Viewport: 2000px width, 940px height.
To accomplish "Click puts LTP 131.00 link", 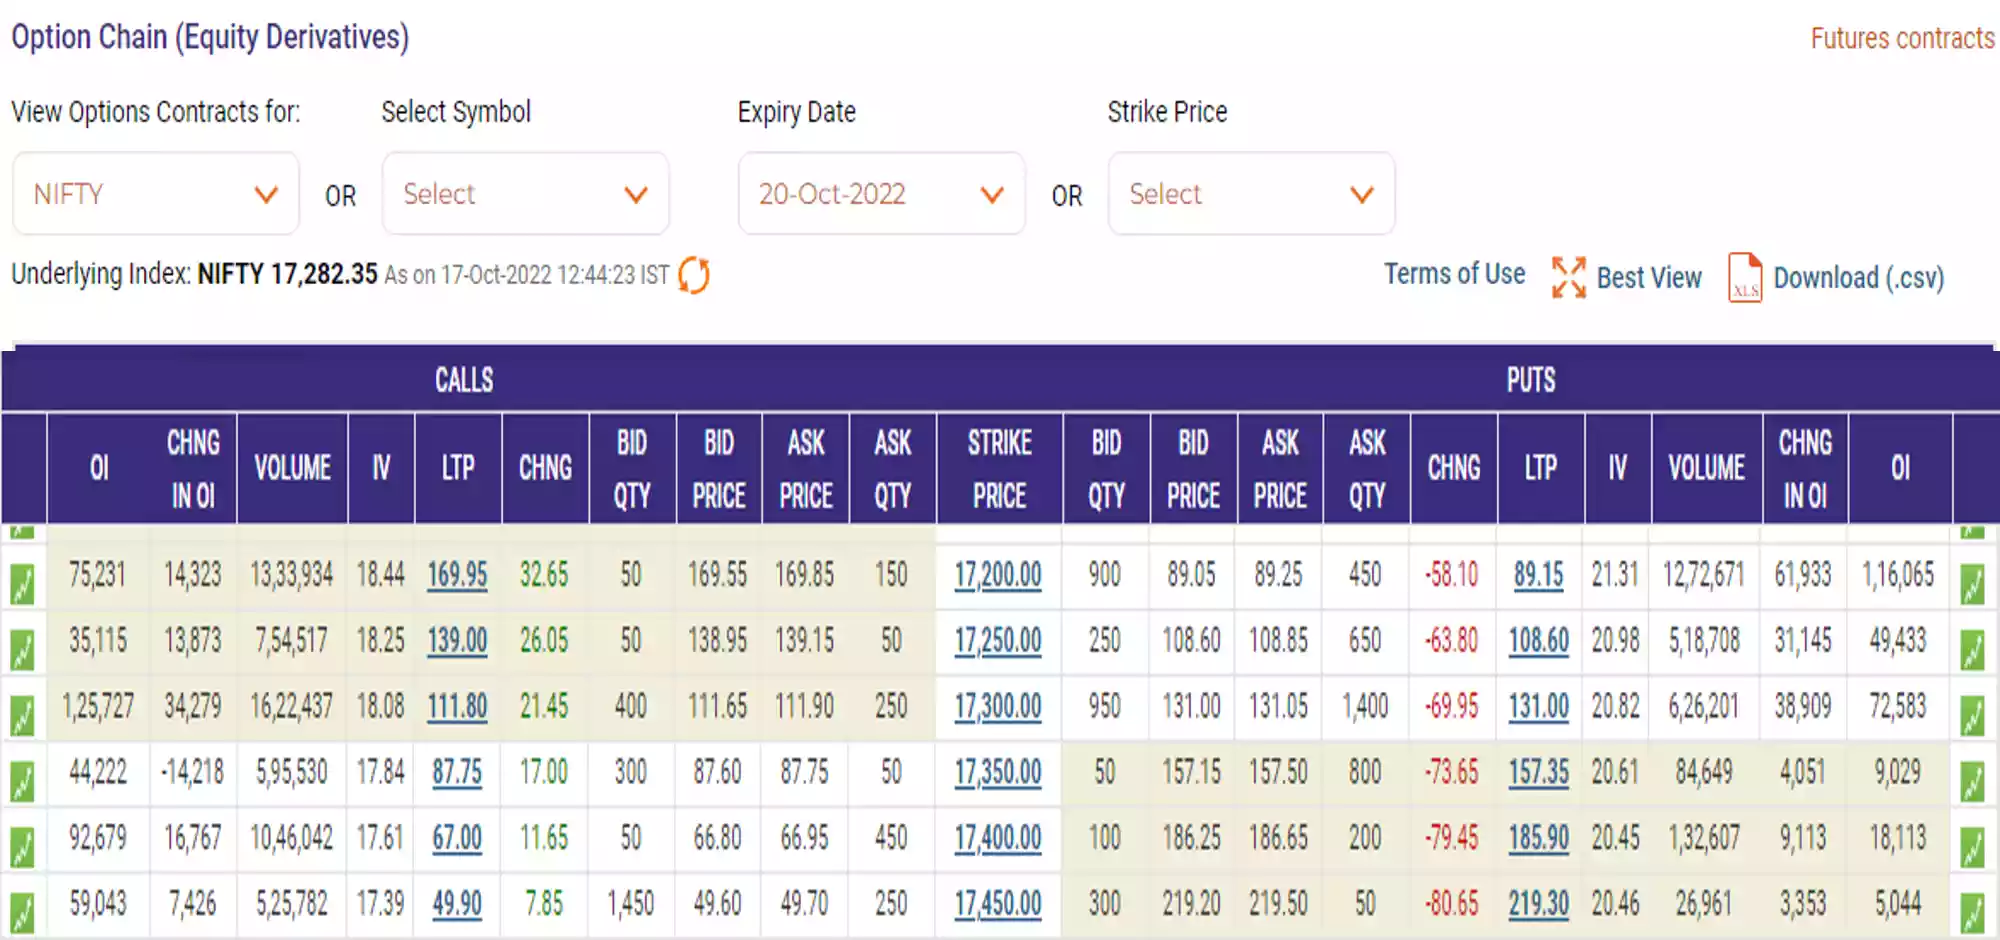I will pyautogui.click(x=1538, y=707).
